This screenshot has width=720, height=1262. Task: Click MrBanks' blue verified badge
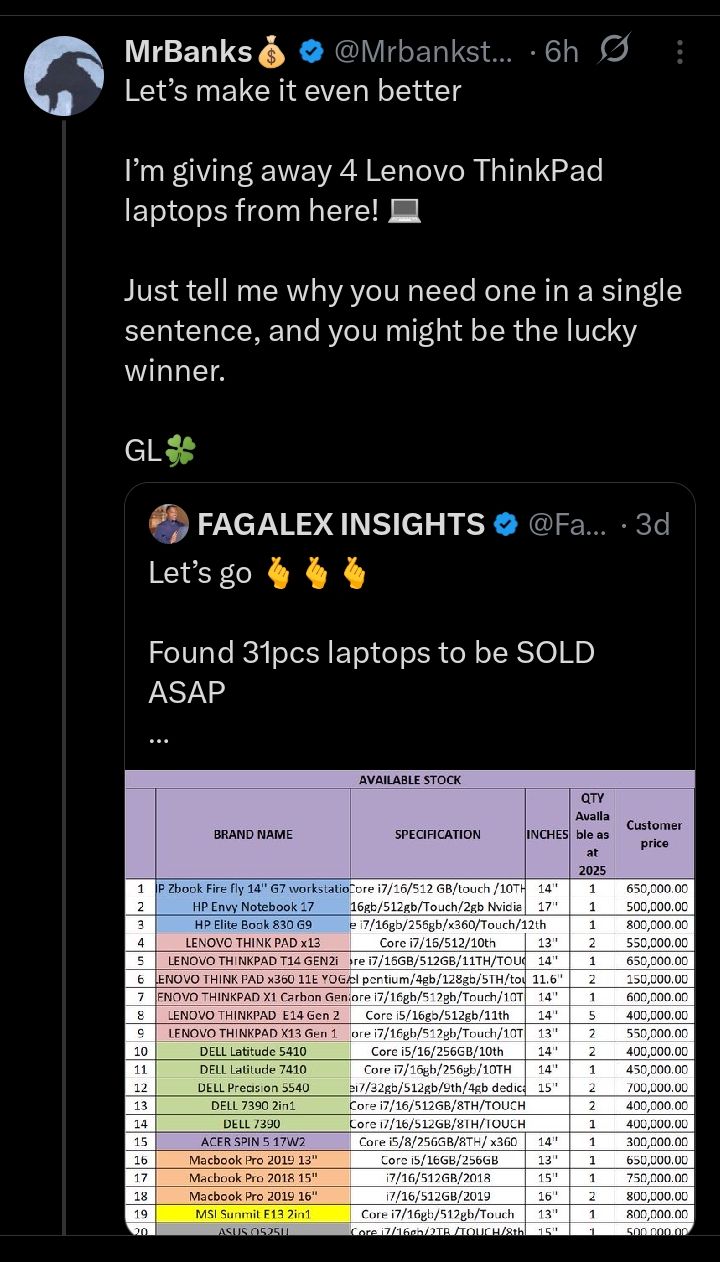pyautogui.click(x=311, y=51)
